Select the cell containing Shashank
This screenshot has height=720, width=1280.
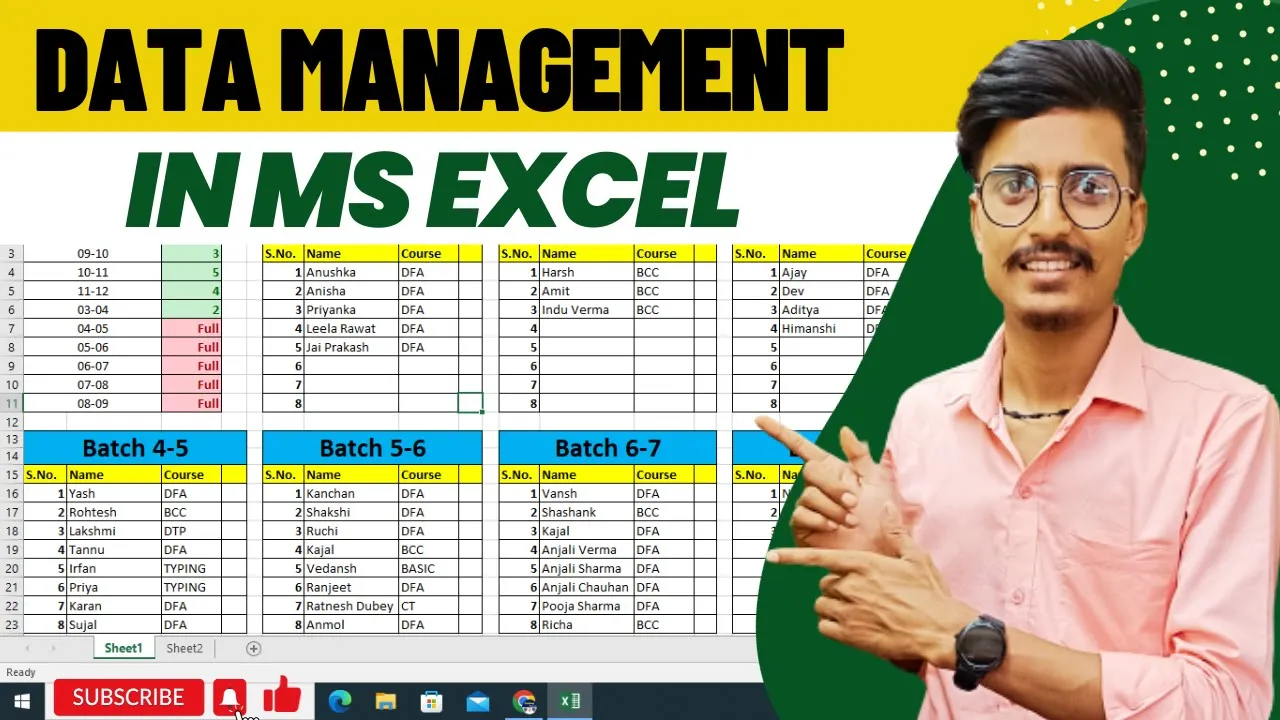(587, 512)
